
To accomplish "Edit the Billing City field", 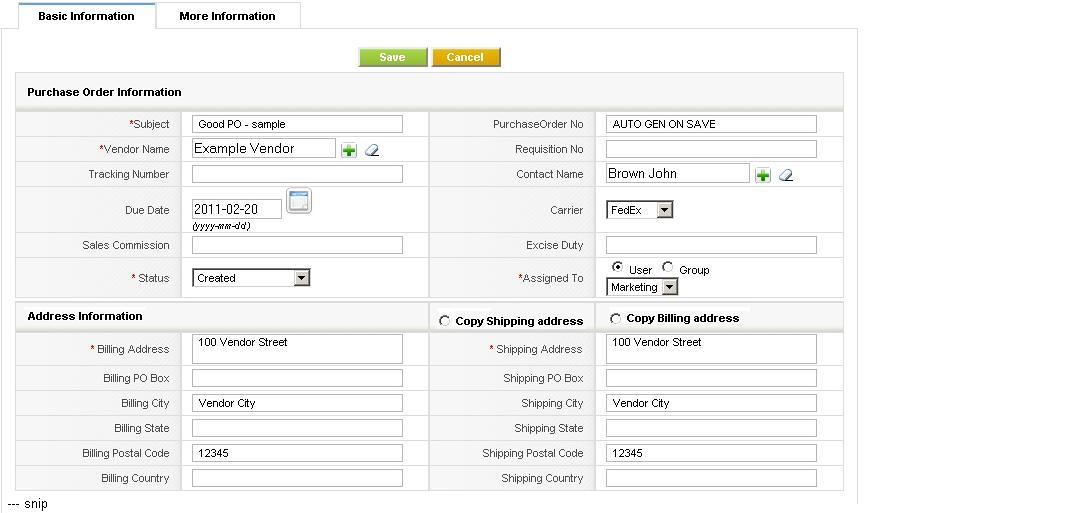I will pos(298,403).
